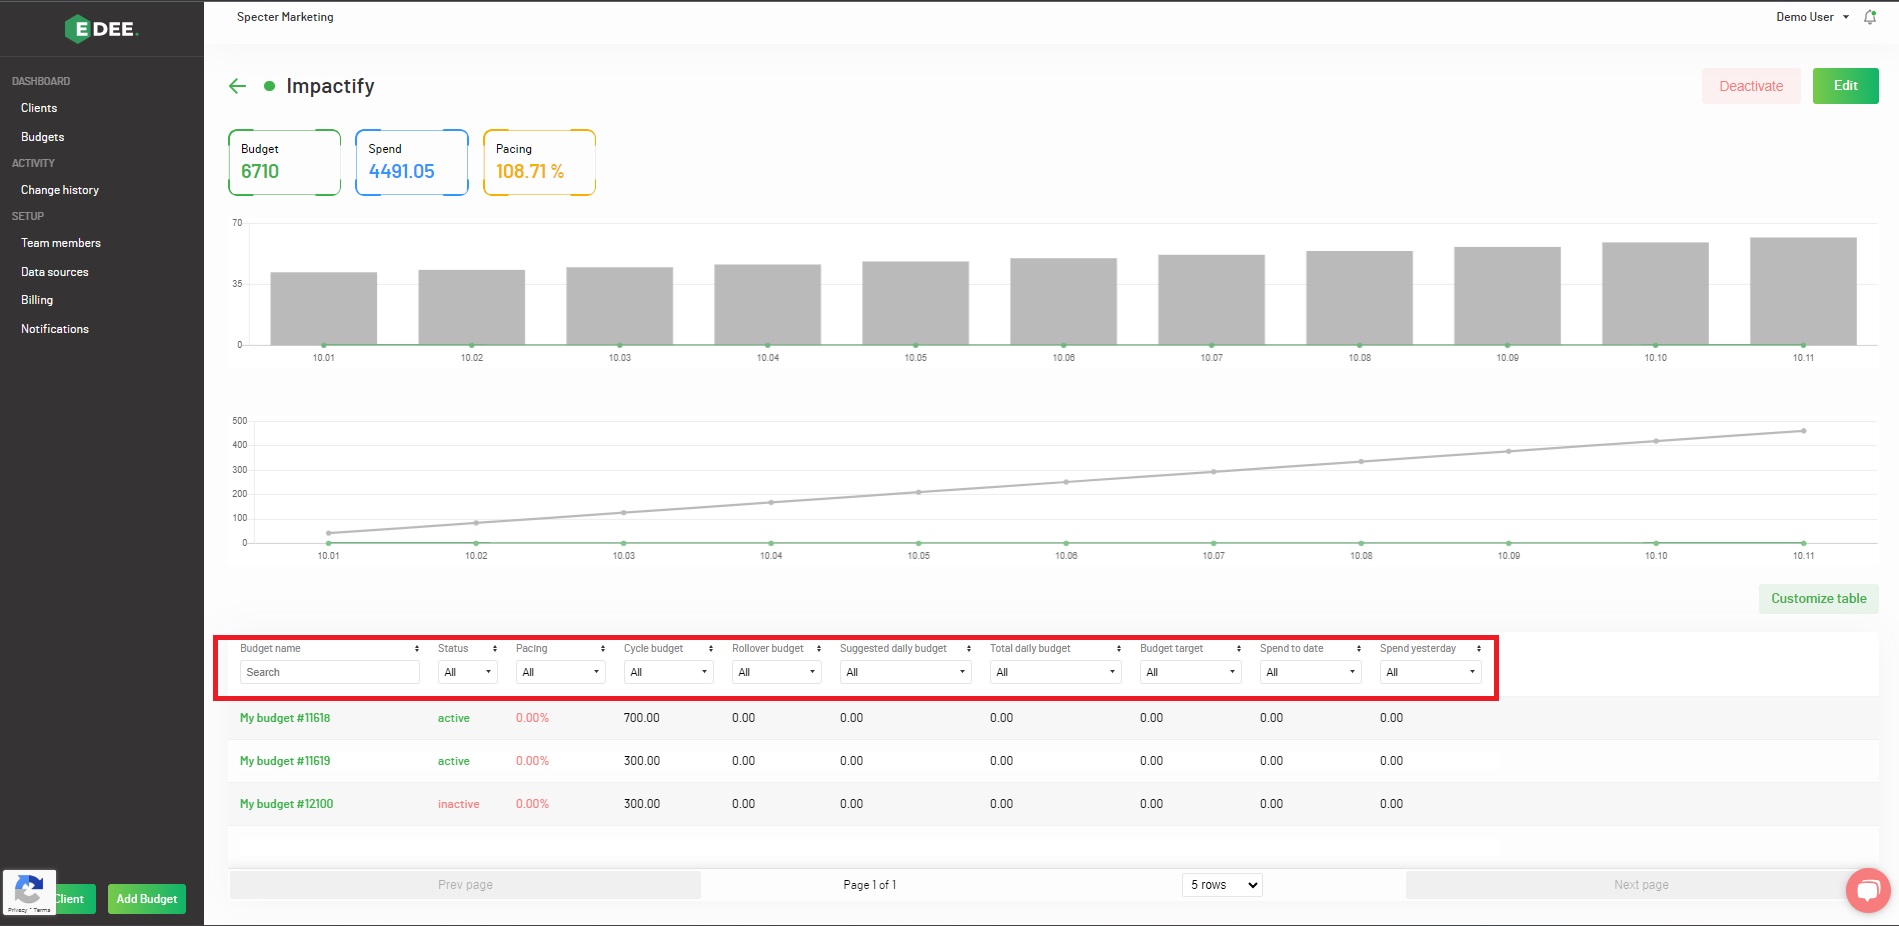Sort by Cycle budget column arrows
Screen dimensions: 1899x926
click(711, 649)
